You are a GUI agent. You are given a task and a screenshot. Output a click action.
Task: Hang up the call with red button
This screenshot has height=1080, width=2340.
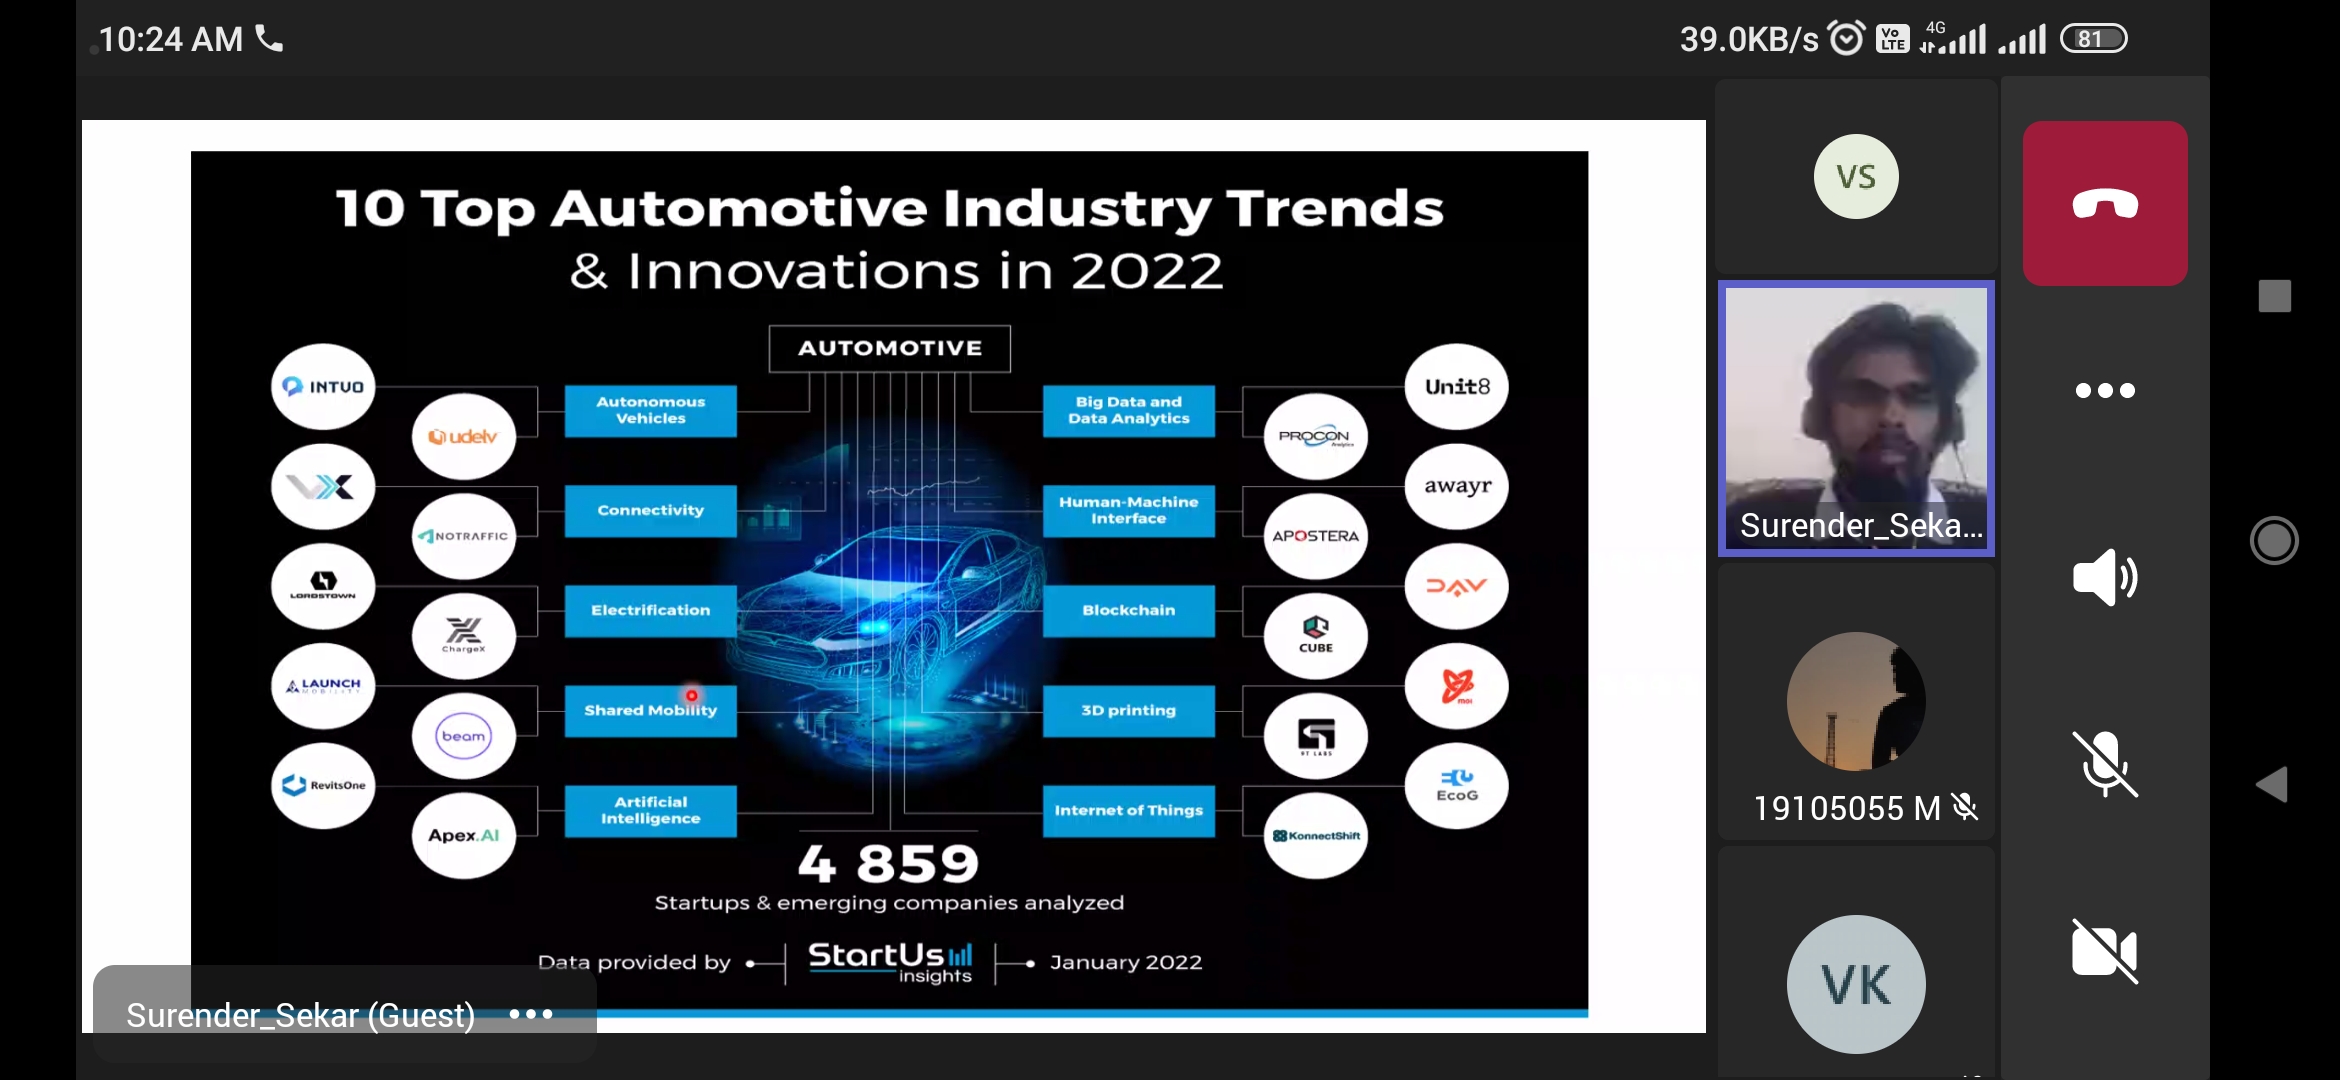click(2104, 204)
